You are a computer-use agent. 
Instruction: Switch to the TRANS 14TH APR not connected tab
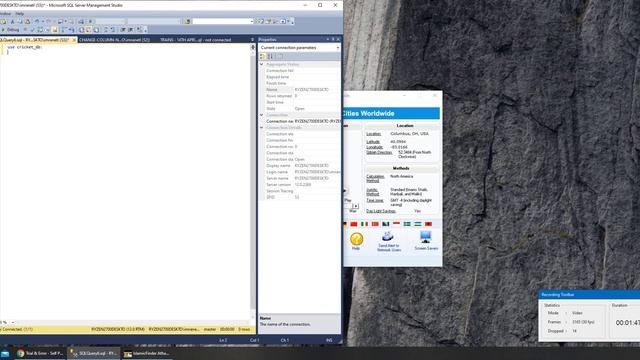coord(196,40)
